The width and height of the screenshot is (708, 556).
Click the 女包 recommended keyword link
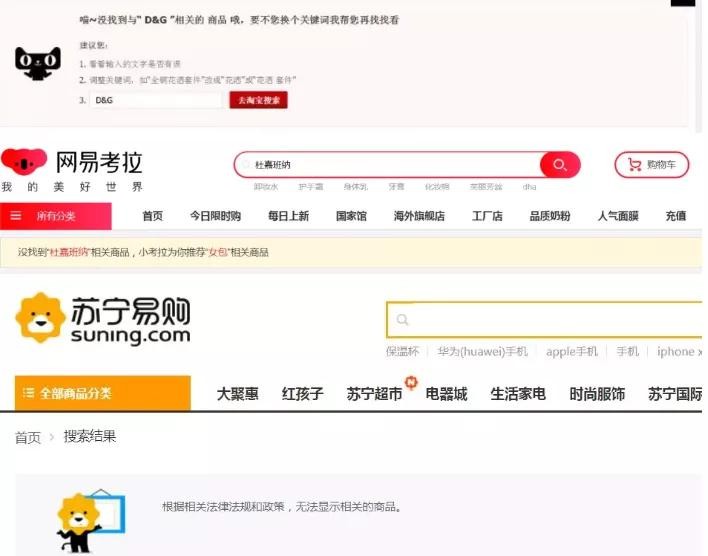point(218,252)
